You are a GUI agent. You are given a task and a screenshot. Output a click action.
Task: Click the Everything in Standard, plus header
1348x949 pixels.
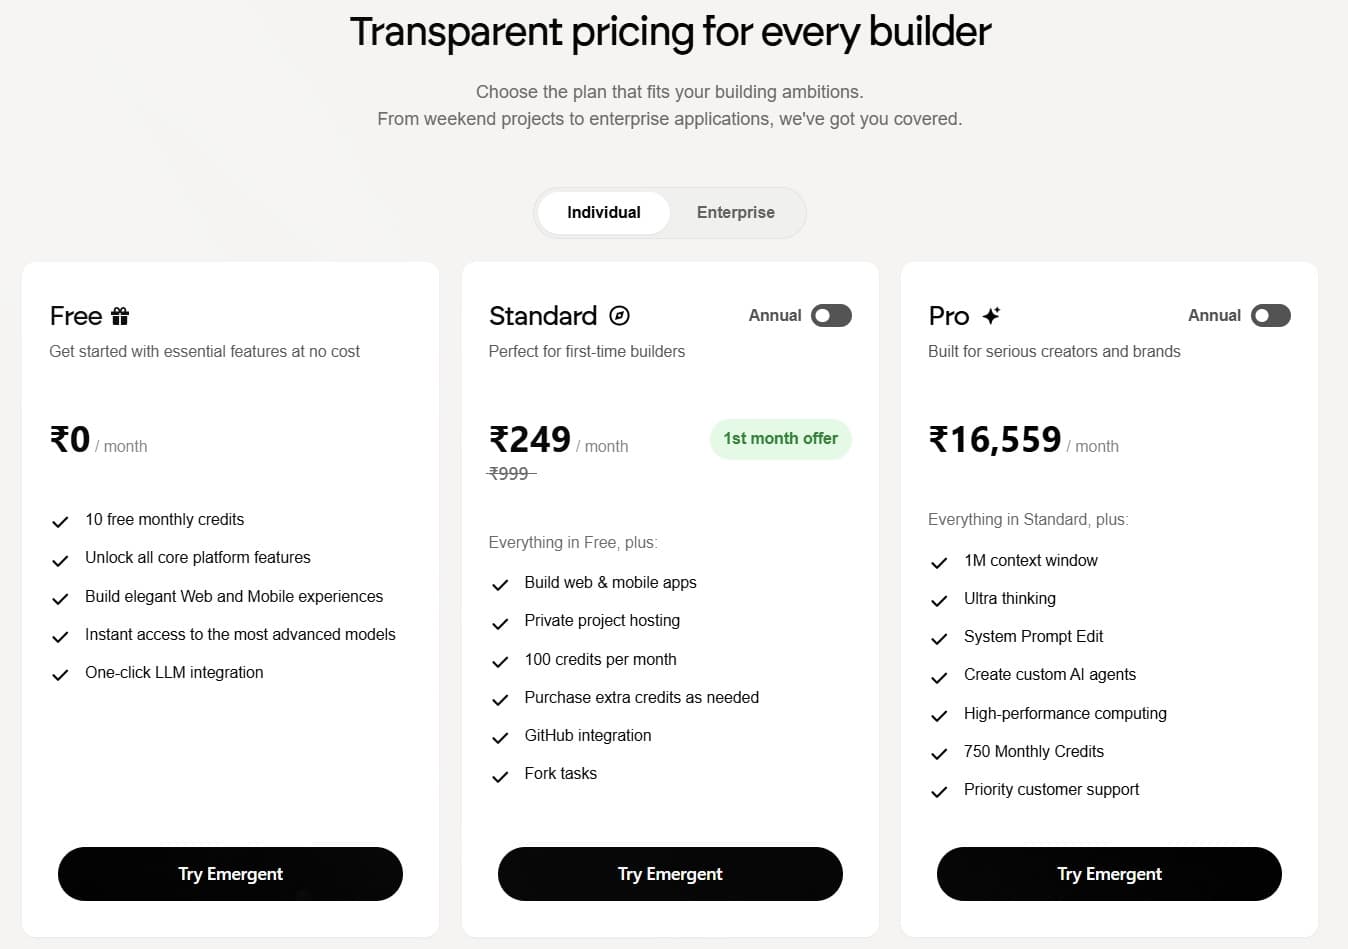1028,519
